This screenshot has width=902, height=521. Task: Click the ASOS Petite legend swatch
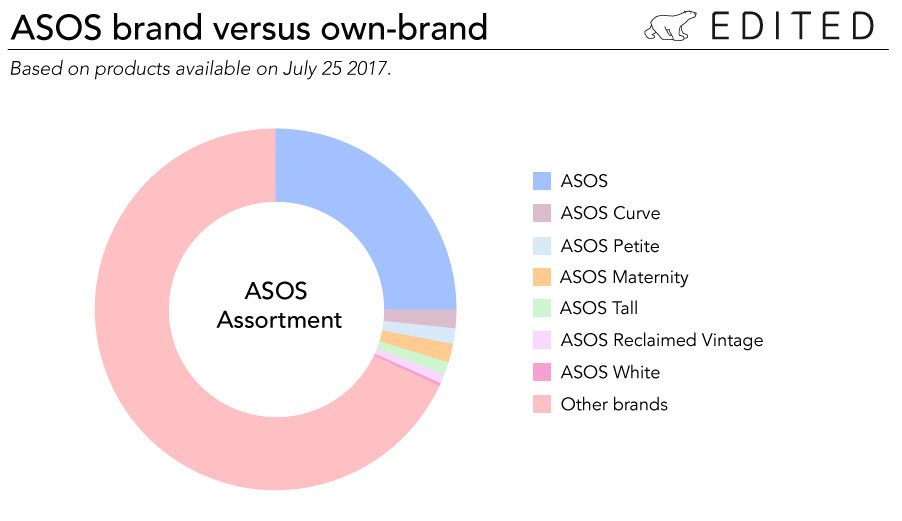pos(542,245)
